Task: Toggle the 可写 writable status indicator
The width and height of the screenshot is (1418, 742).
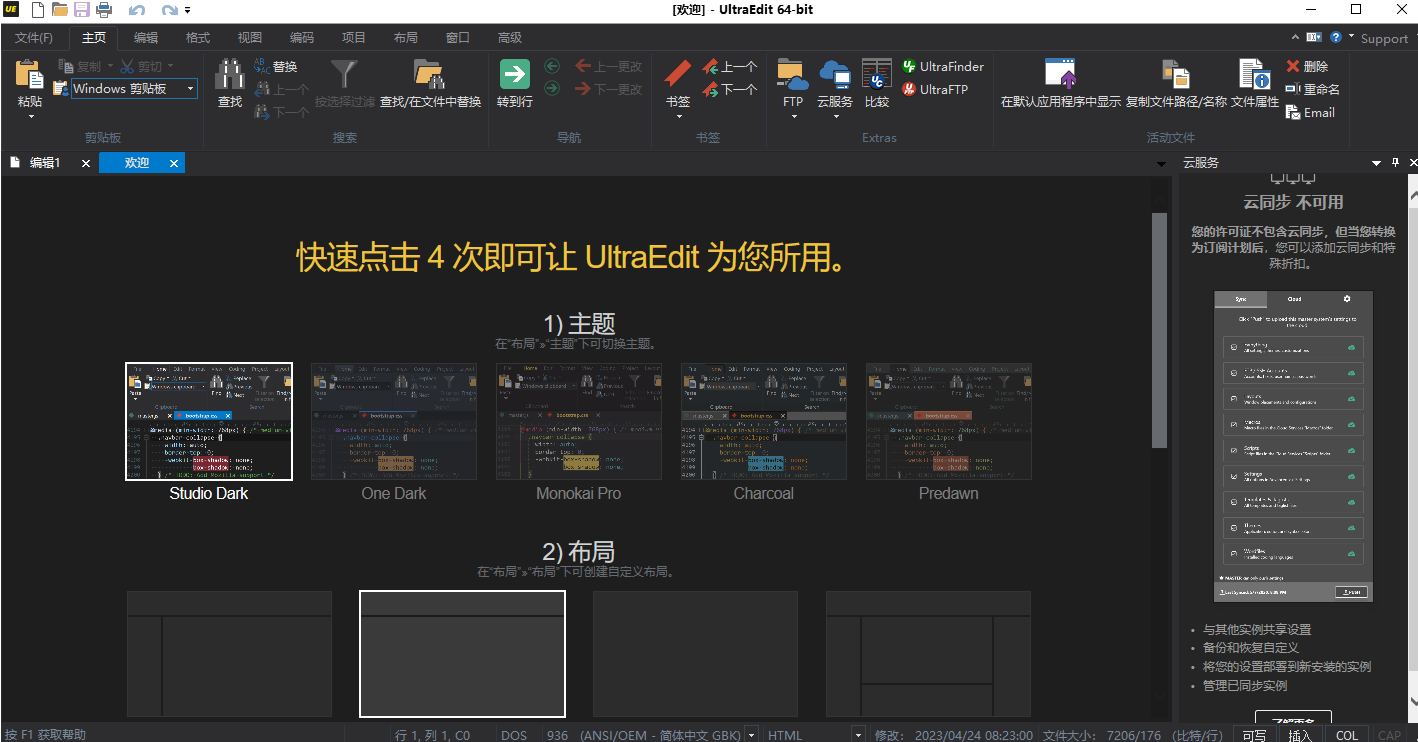Action: click(1254, 735)
